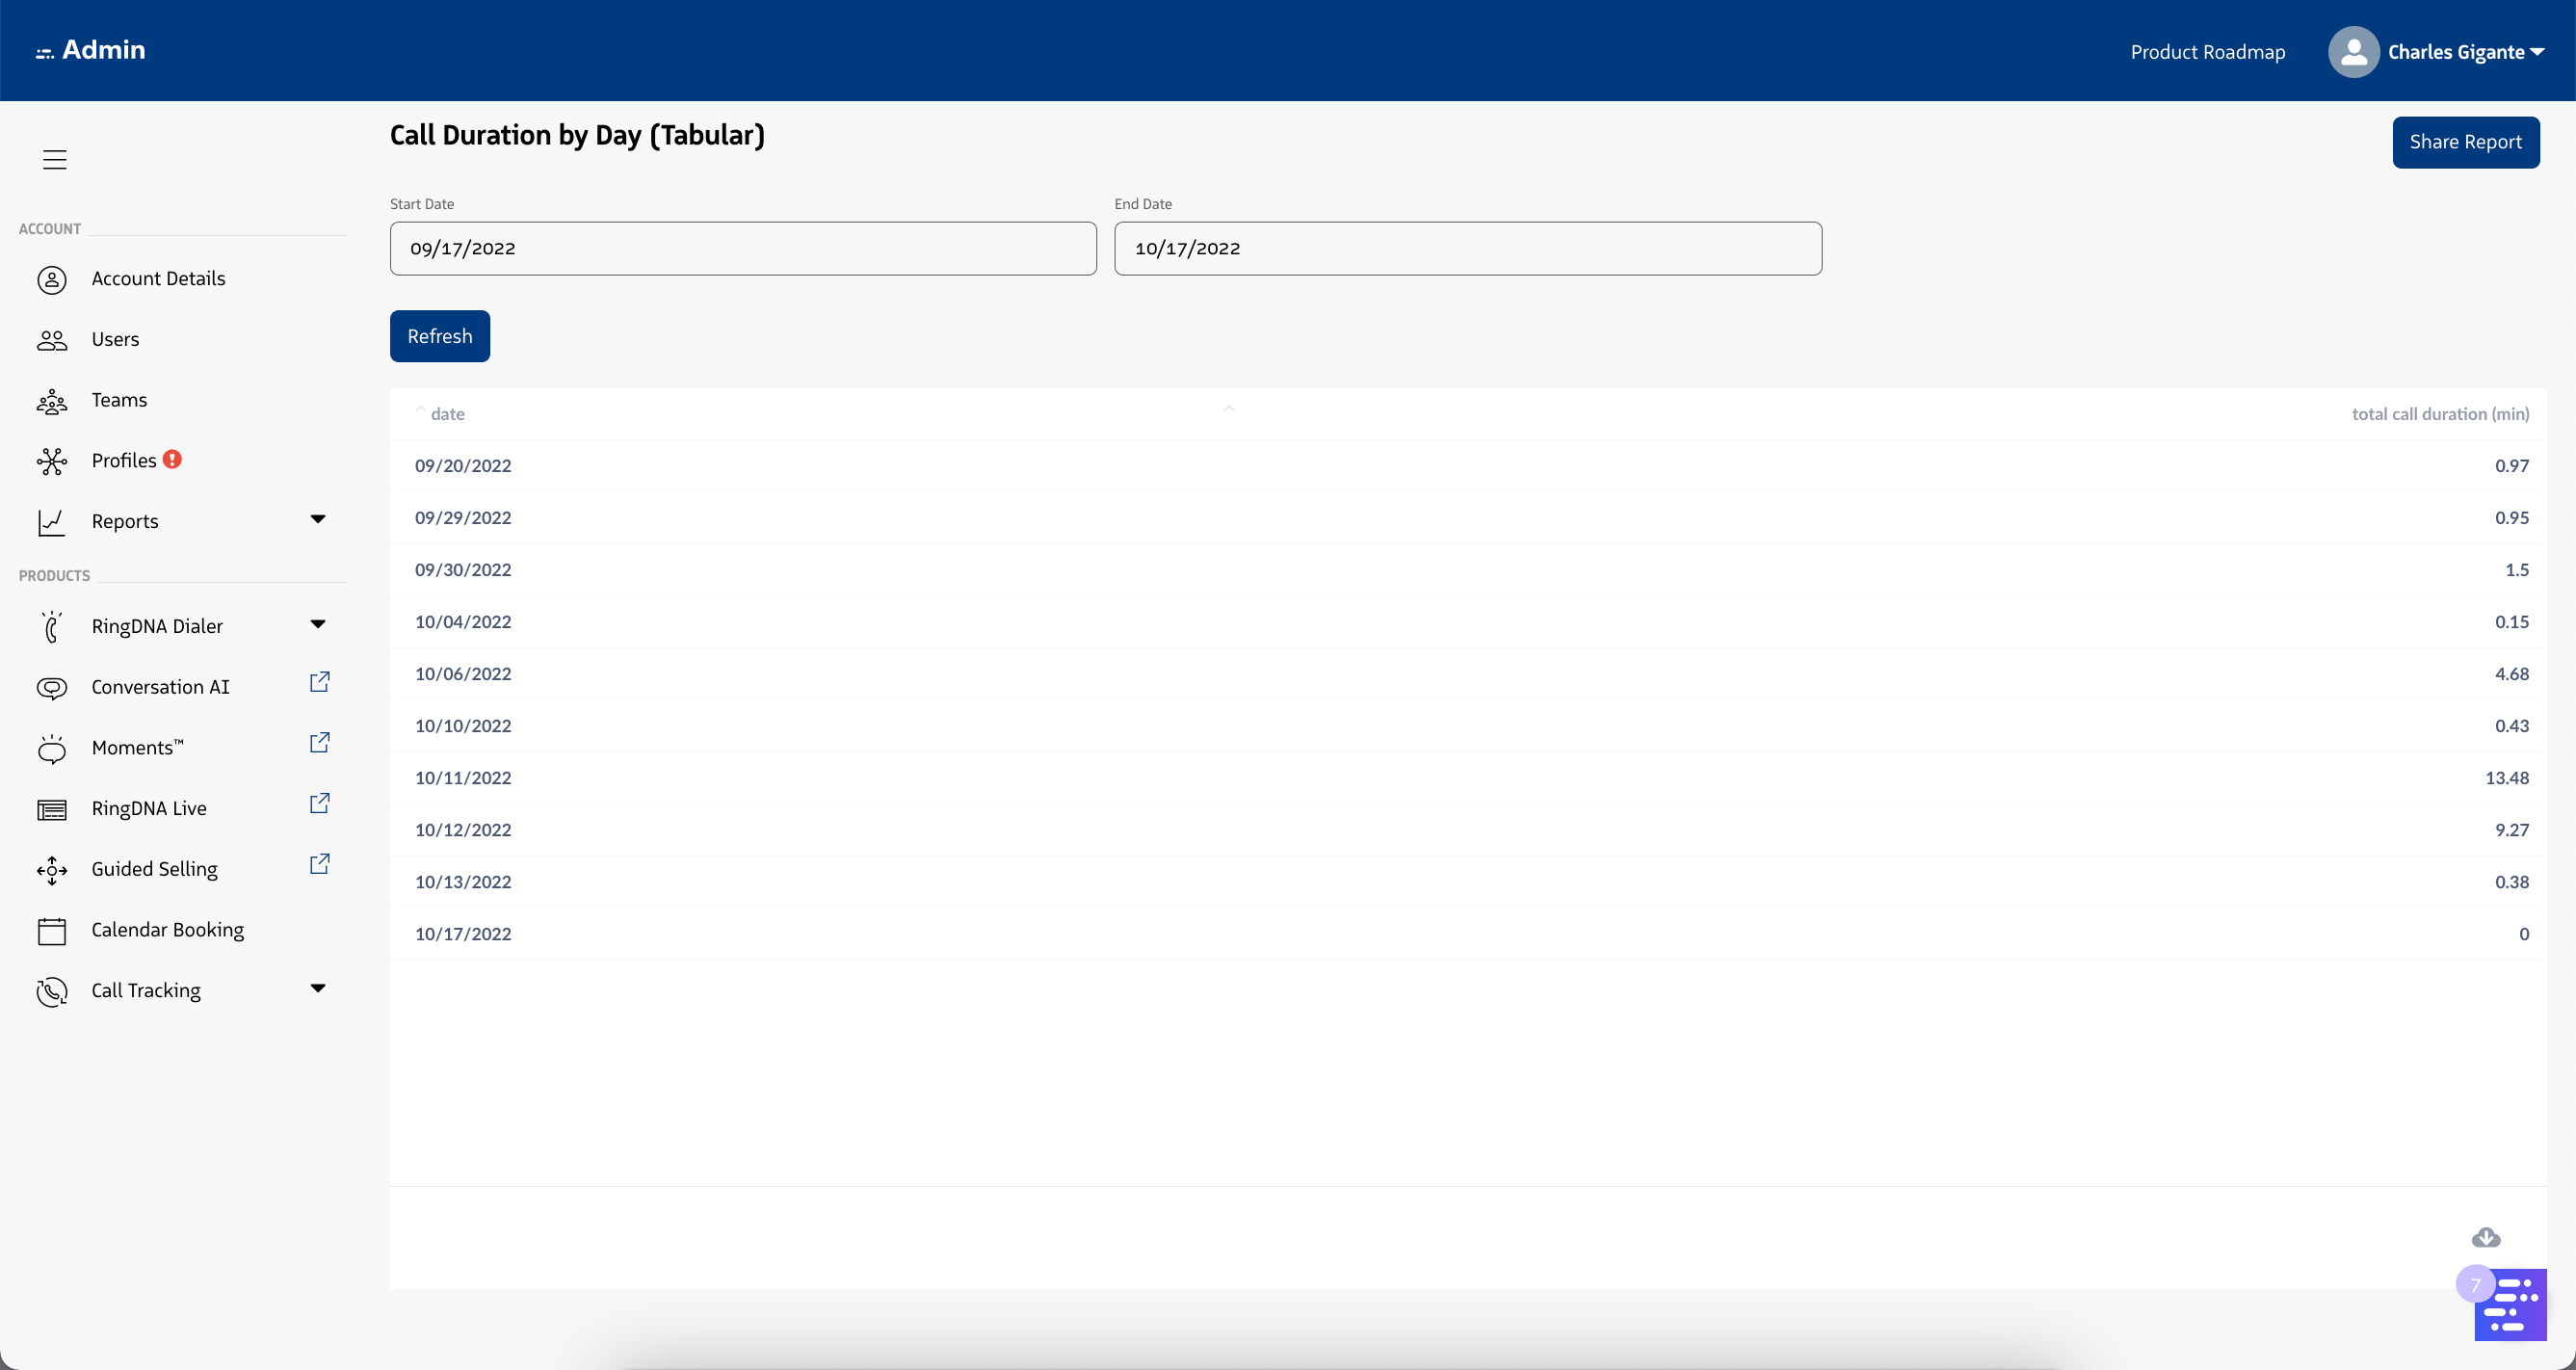2576x1370 pixels.
Task: Click the cloud download icon
Action: pyautogui.click(x=2486, y=1238)
